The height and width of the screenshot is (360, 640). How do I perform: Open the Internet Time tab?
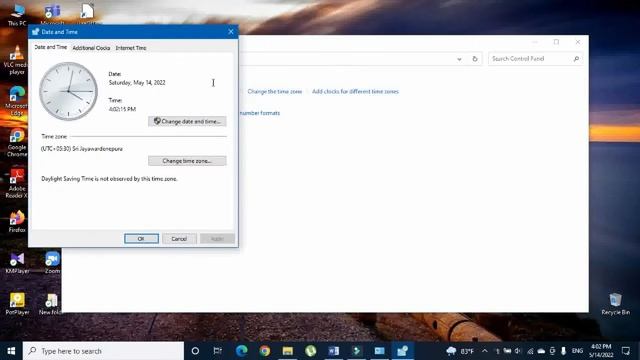(x=131, y=48)
